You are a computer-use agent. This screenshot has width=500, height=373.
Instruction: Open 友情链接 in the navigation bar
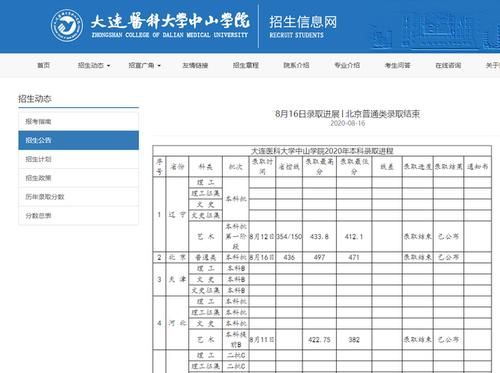[195, 65]
